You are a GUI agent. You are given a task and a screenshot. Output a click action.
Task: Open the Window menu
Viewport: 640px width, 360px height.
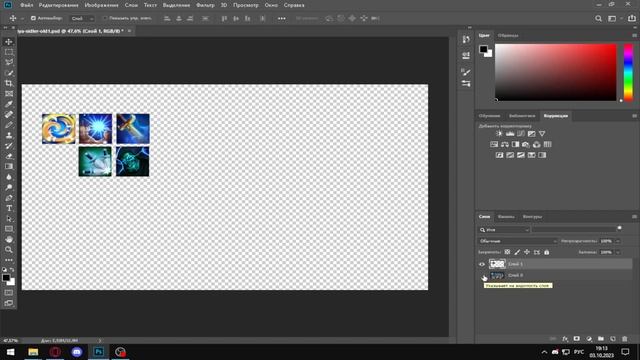[271, 5]
